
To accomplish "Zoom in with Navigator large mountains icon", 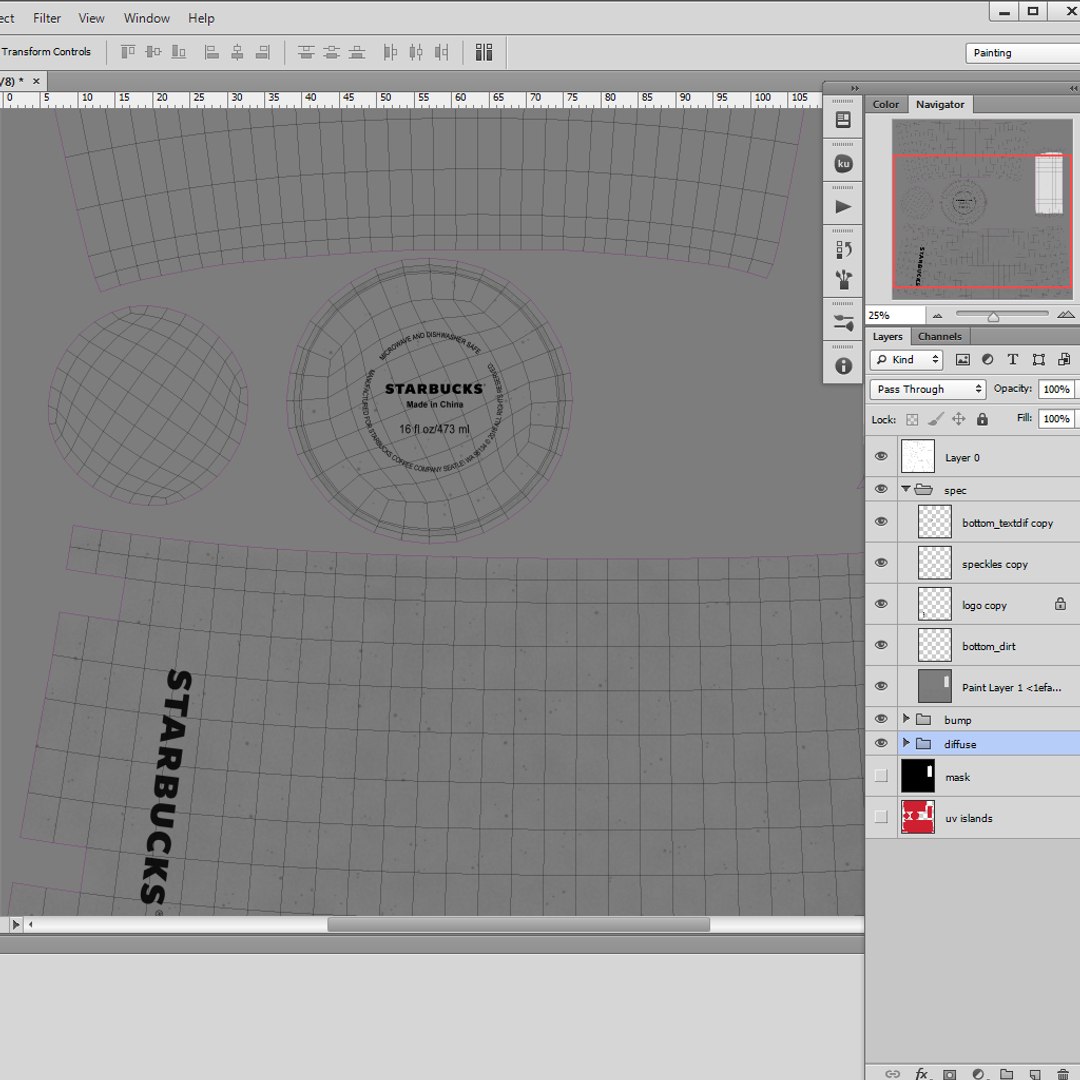I will (x=1066, y=315).
